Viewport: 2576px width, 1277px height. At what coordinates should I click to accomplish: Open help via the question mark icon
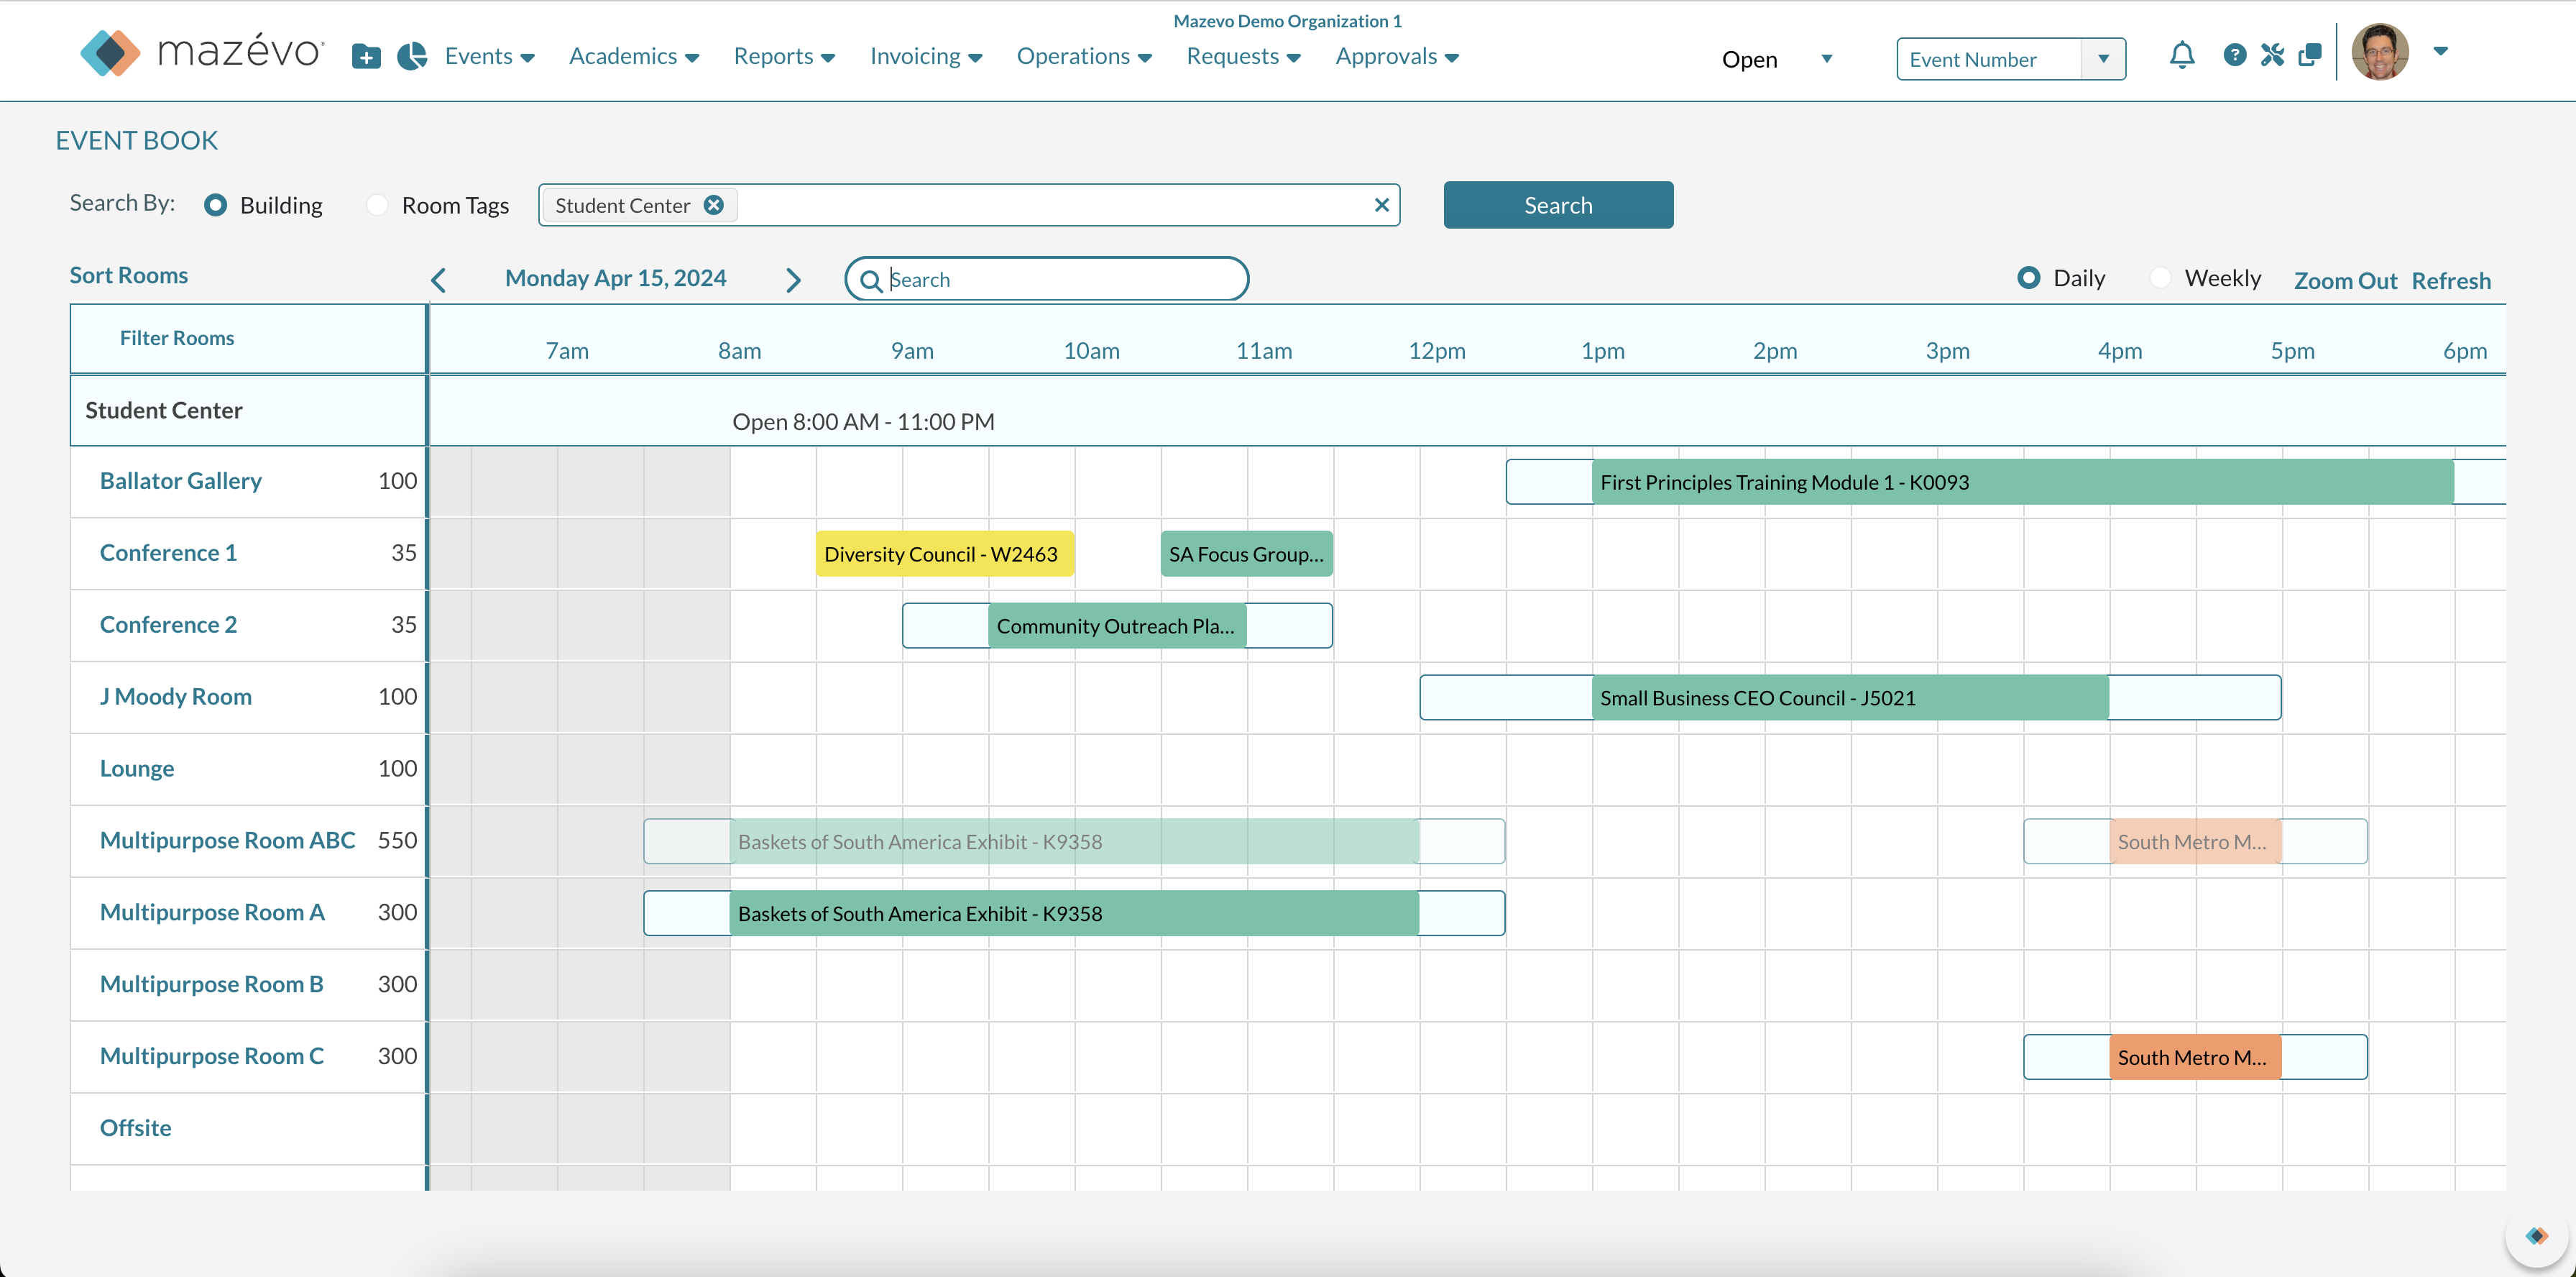[2235, 55]
